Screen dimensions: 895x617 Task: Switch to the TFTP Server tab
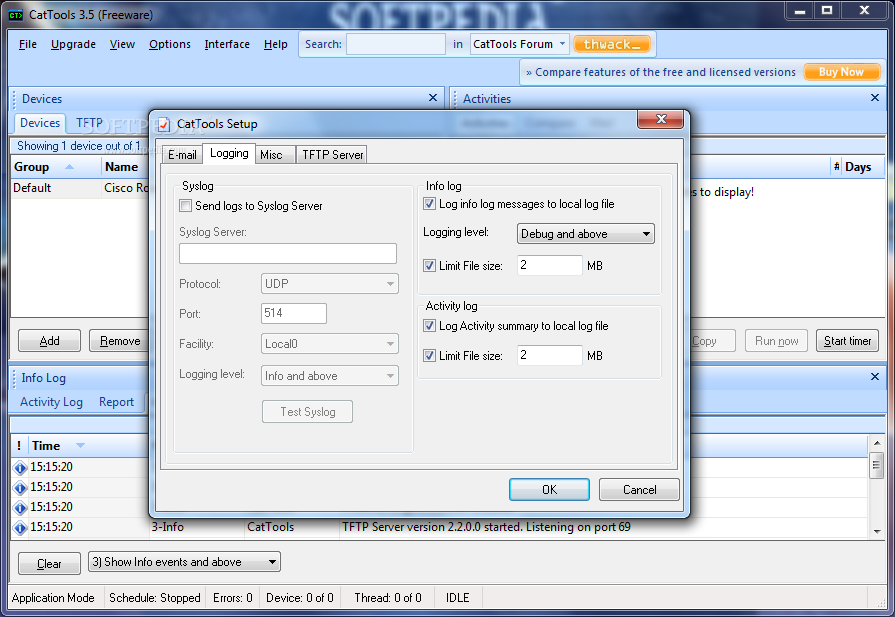(332, 155)
